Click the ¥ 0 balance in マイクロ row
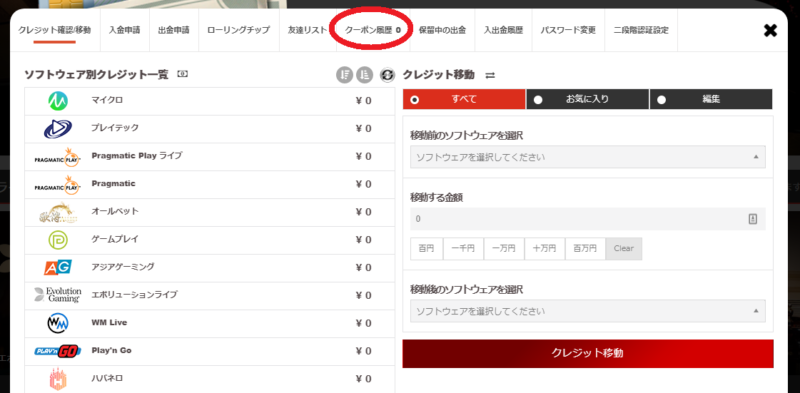Viewport: 800px width, 393px height. (x=363, y=101)
